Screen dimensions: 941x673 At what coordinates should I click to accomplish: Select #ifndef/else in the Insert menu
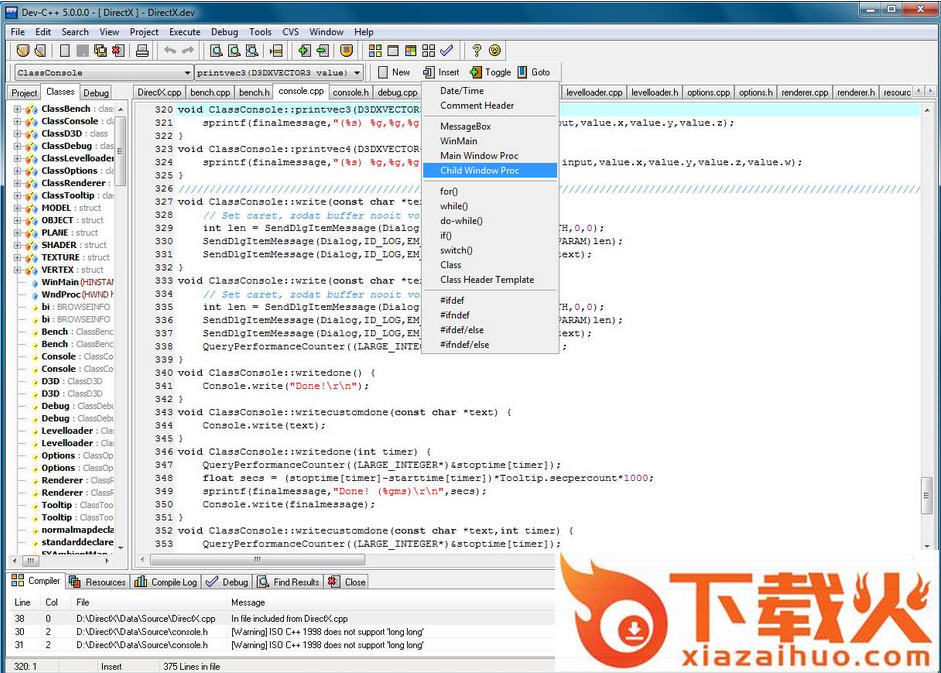[x=490, y=345]
